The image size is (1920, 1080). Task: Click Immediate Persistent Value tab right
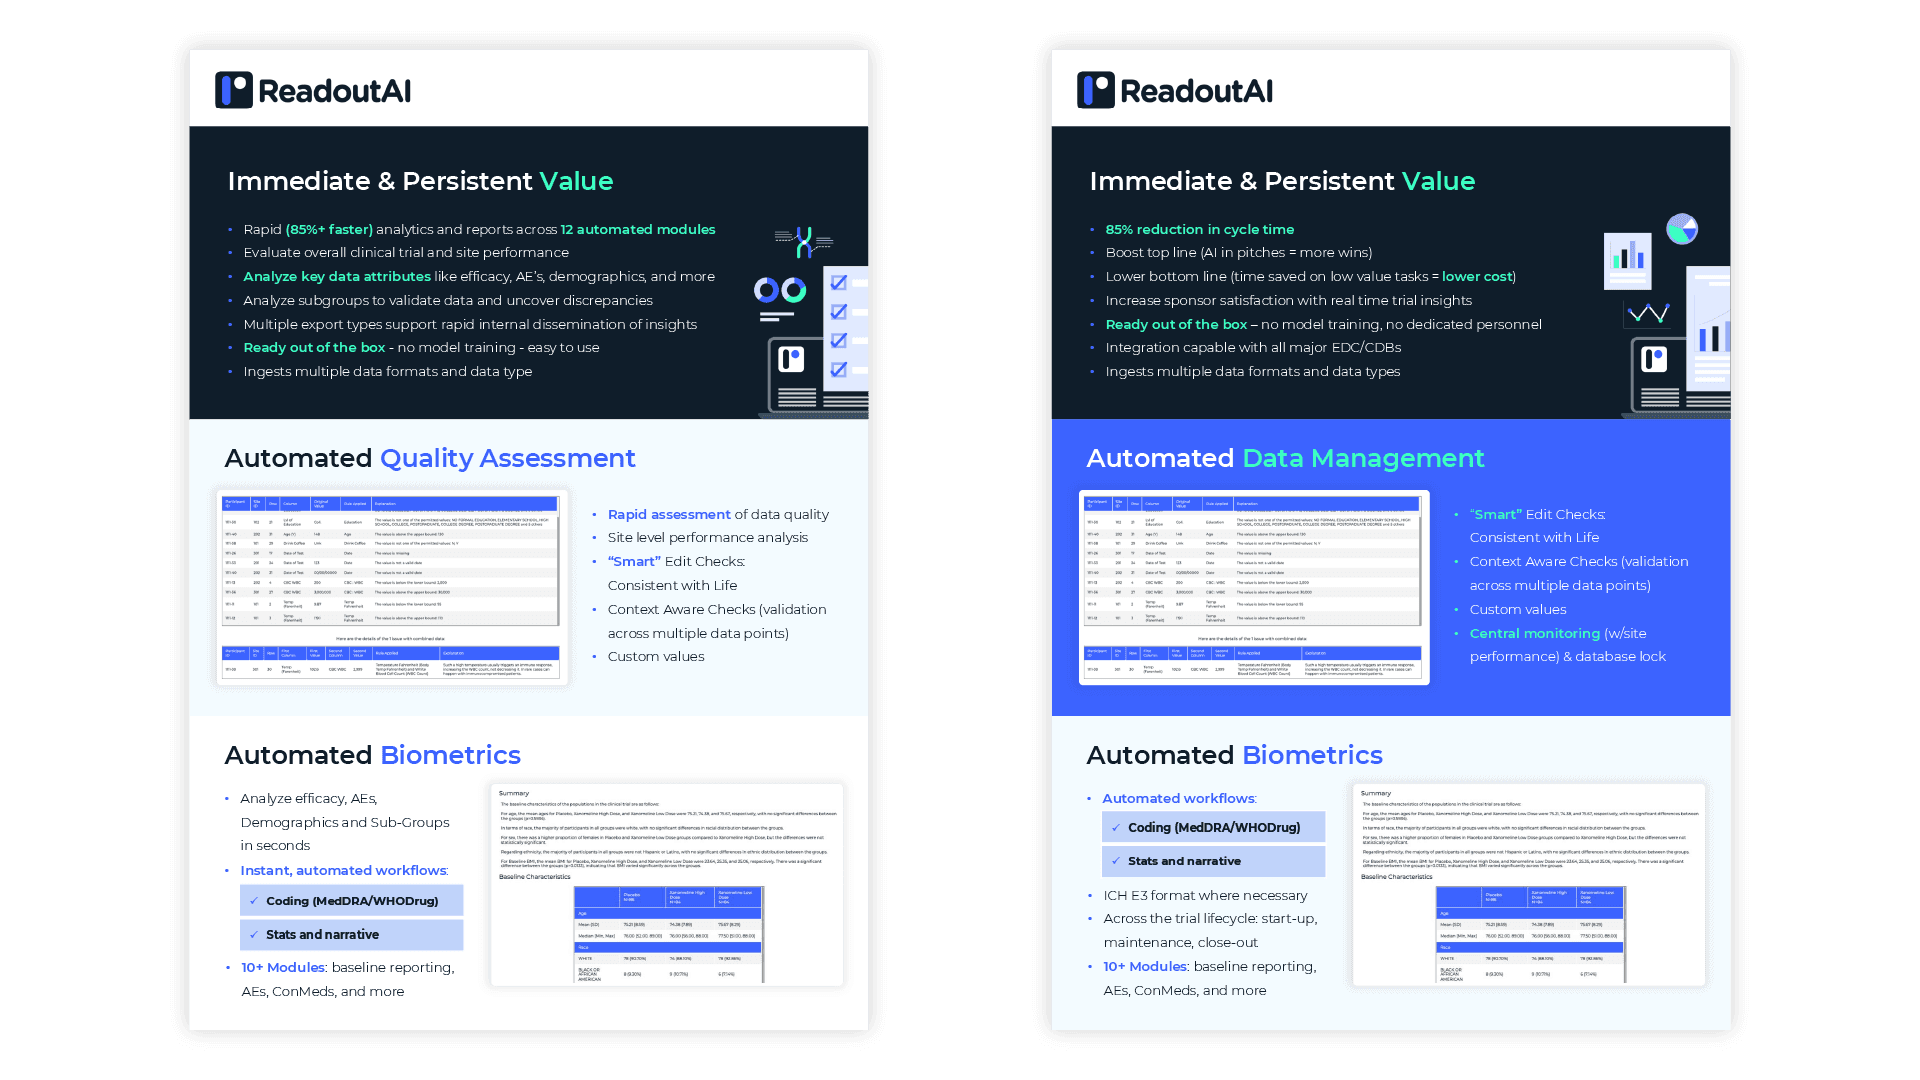[1279, 181]
